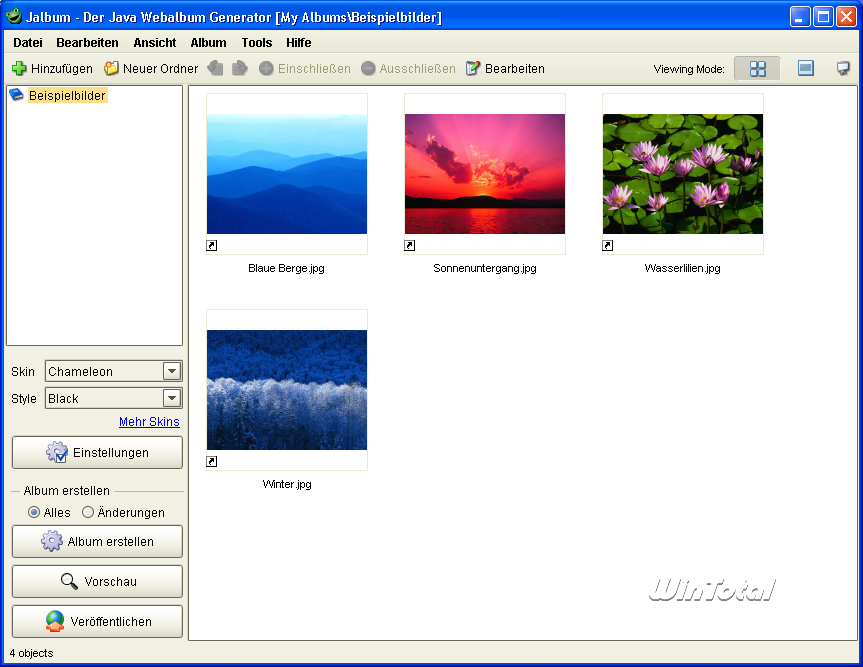863x667 pixels.
Task: Switch to single image viewing mode
Action: click(805, 69)
